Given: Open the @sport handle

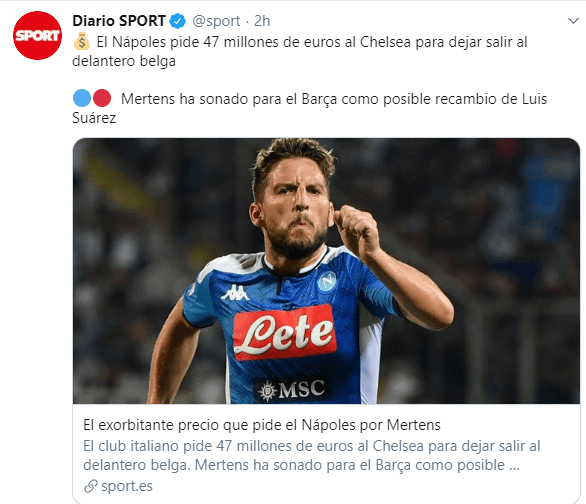Looking at the screenshot, I should 216,21.
